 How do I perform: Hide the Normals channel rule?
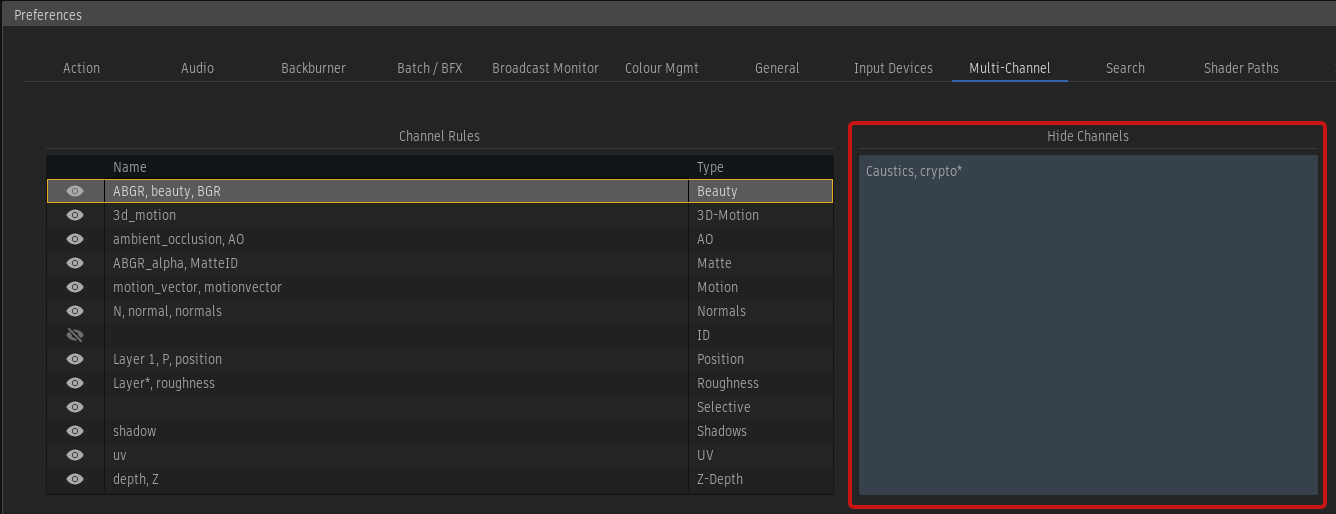[x=75, y=311]
